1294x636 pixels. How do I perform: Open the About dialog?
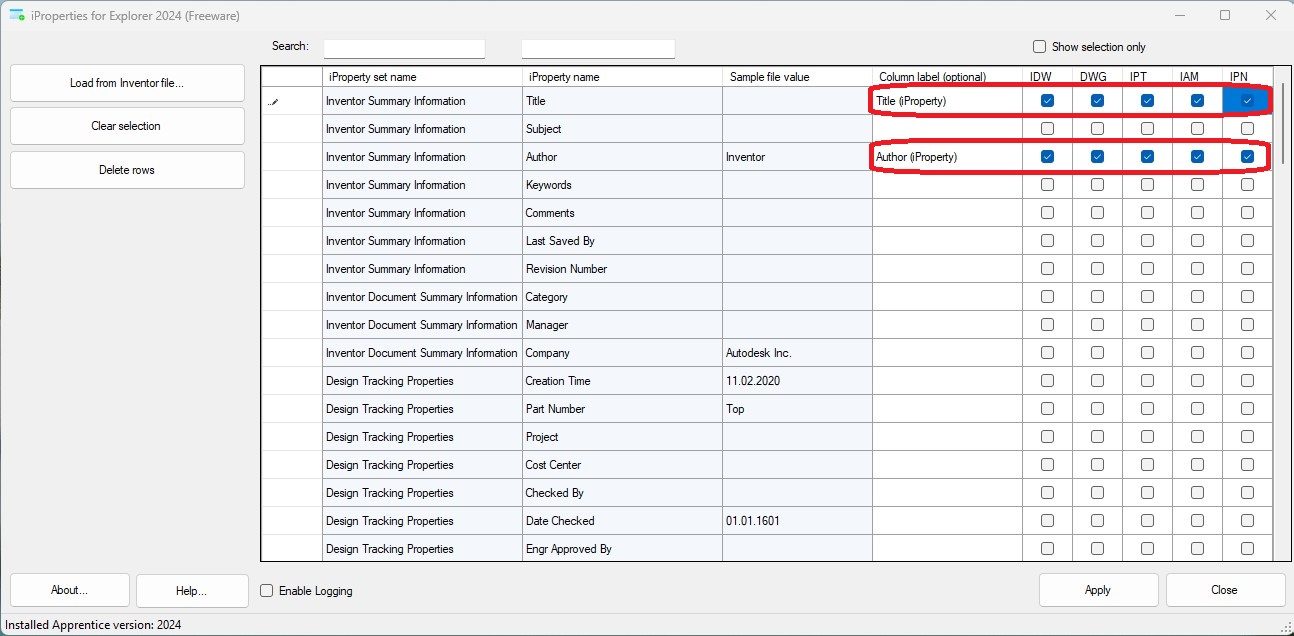[x=70, y=590]
